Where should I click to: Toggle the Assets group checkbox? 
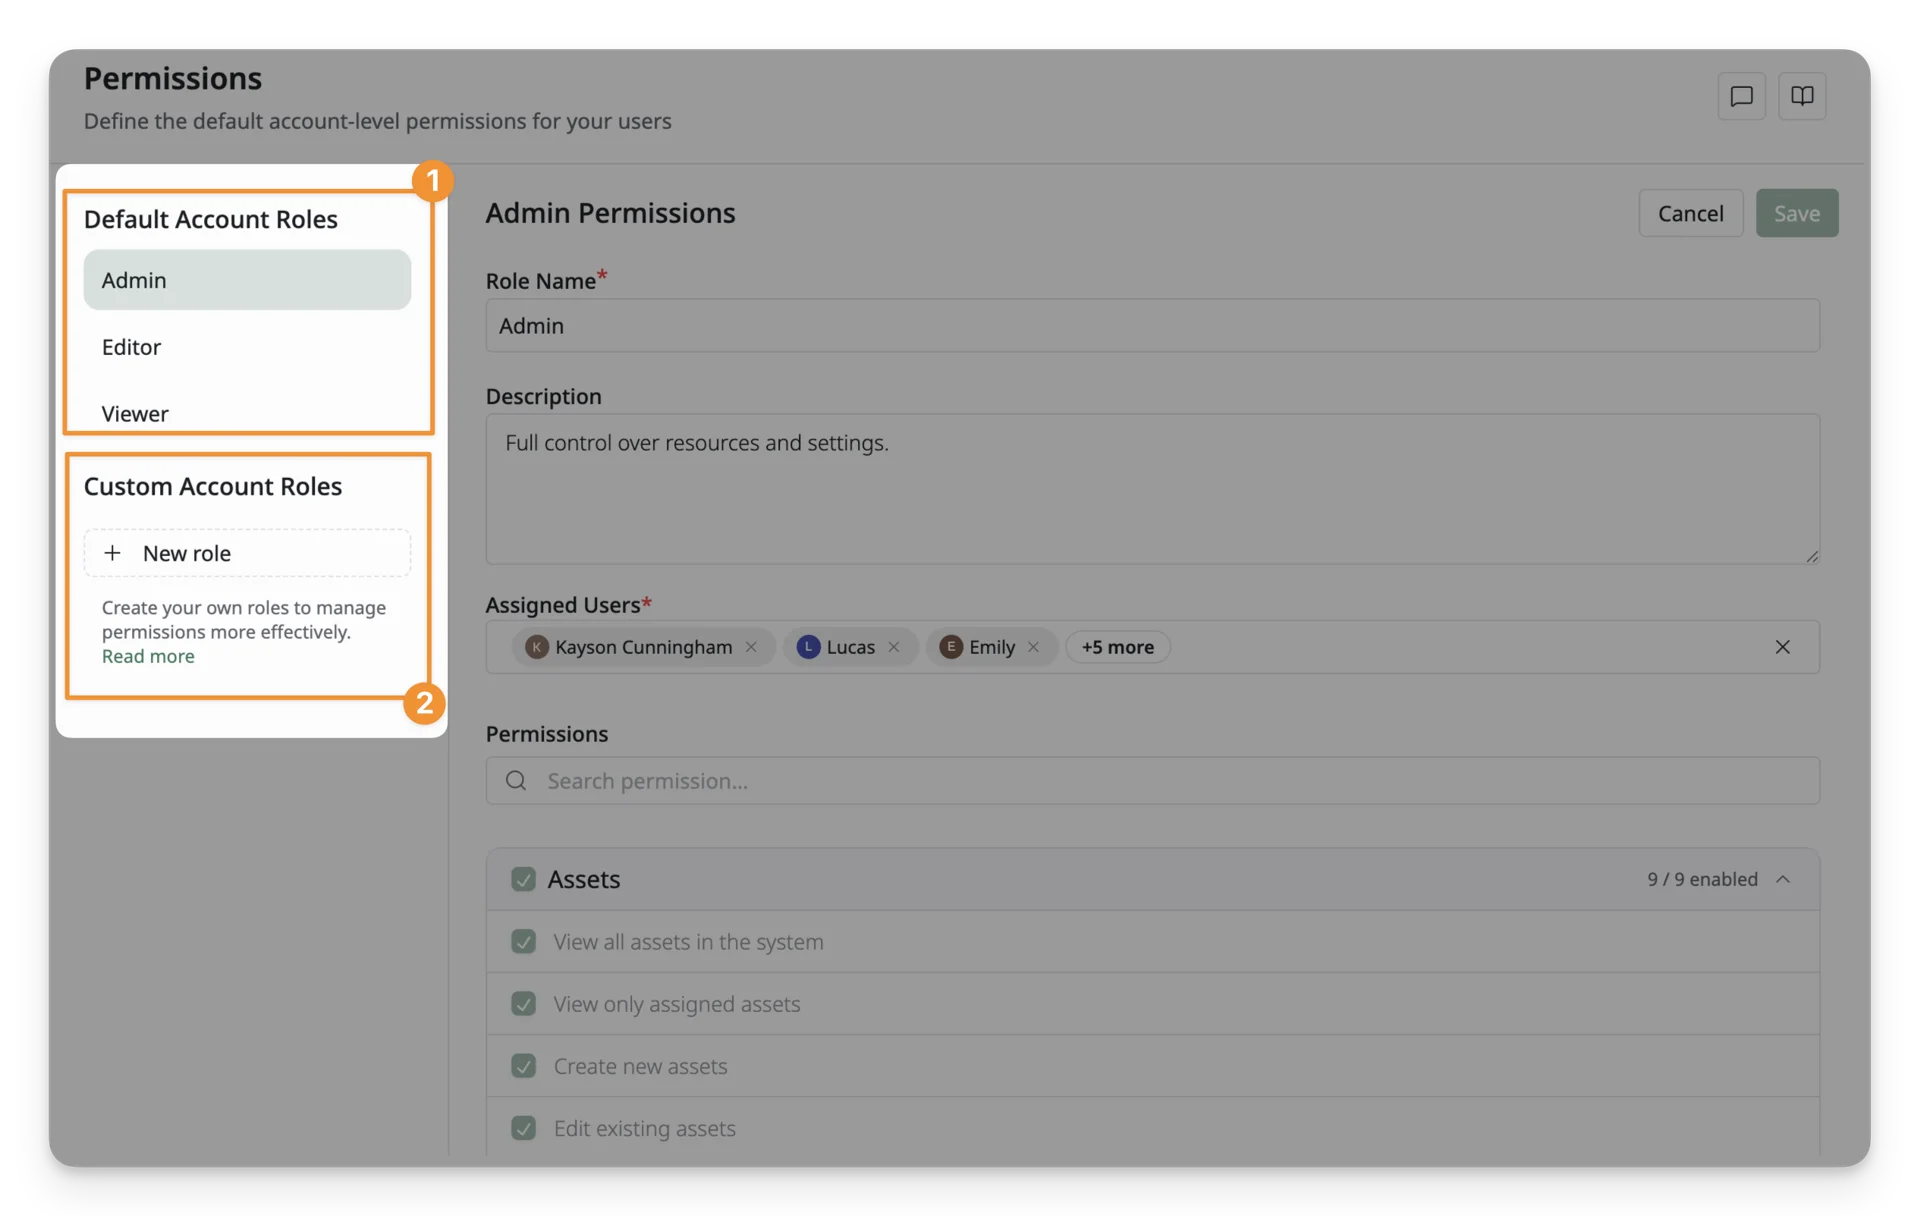pyautogui.click(x=523, y=879)
